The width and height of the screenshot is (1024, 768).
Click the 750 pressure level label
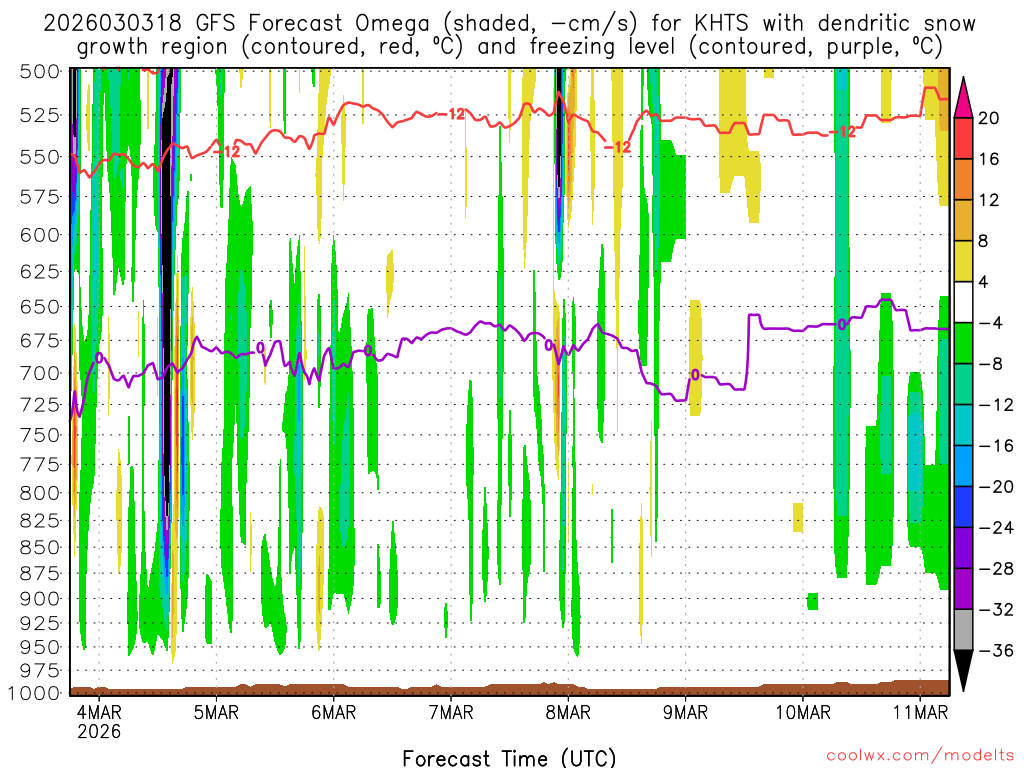coord(40,435)
